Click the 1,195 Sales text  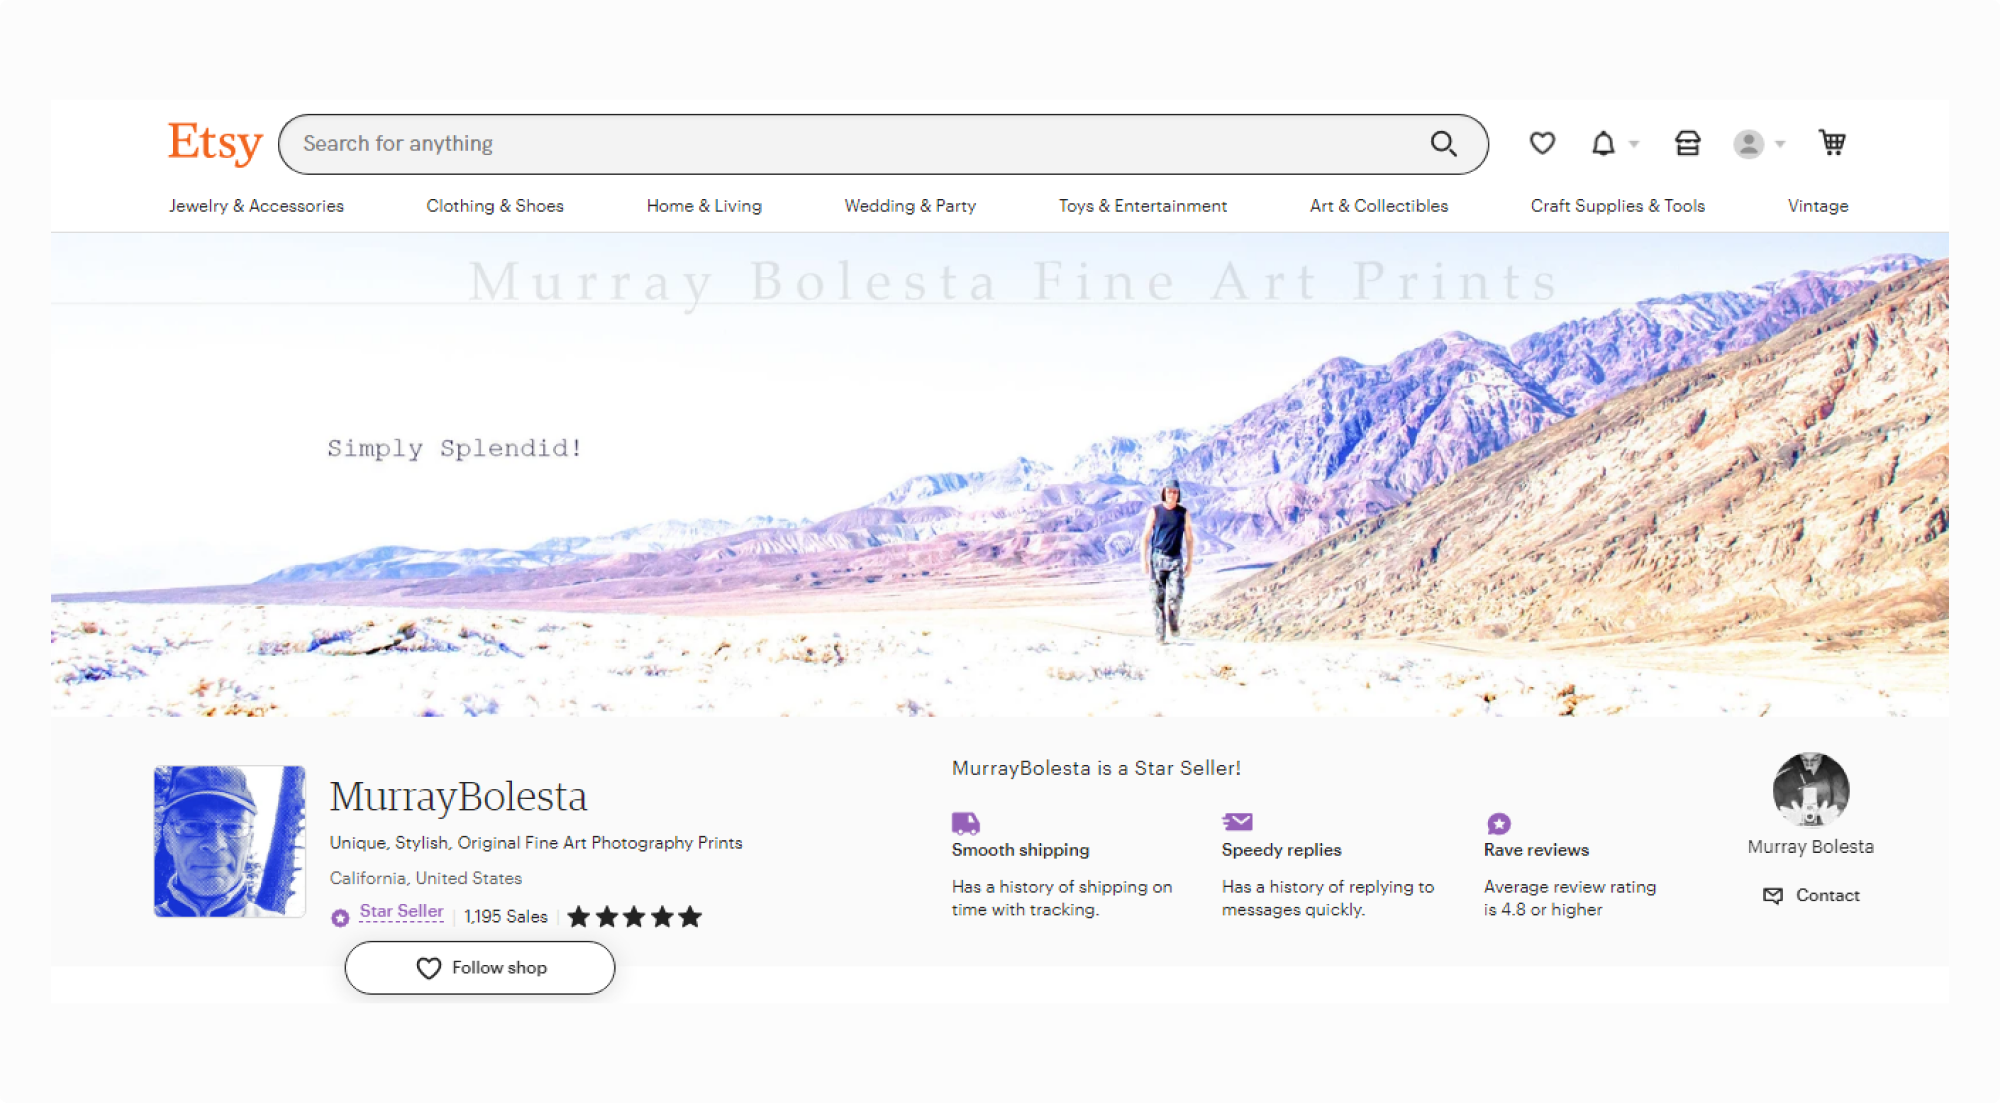[506, 916]
